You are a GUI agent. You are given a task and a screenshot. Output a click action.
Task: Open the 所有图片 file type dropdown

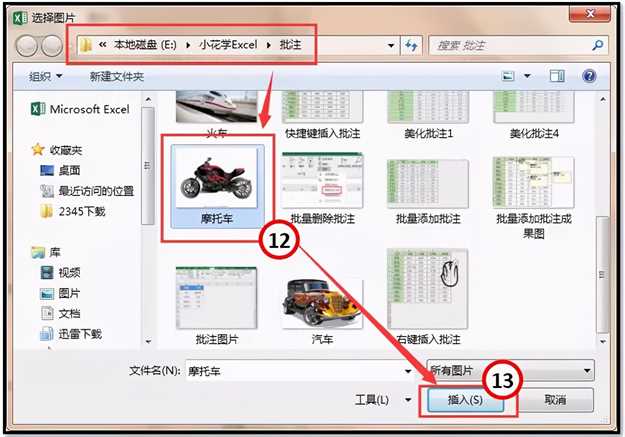click(x=510, y=369)
